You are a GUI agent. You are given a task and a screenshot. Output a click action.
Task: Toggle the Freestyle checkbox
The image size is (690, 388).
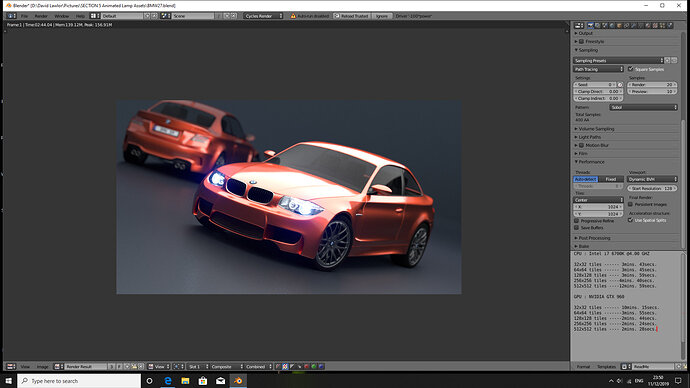(x=581, y=41)
